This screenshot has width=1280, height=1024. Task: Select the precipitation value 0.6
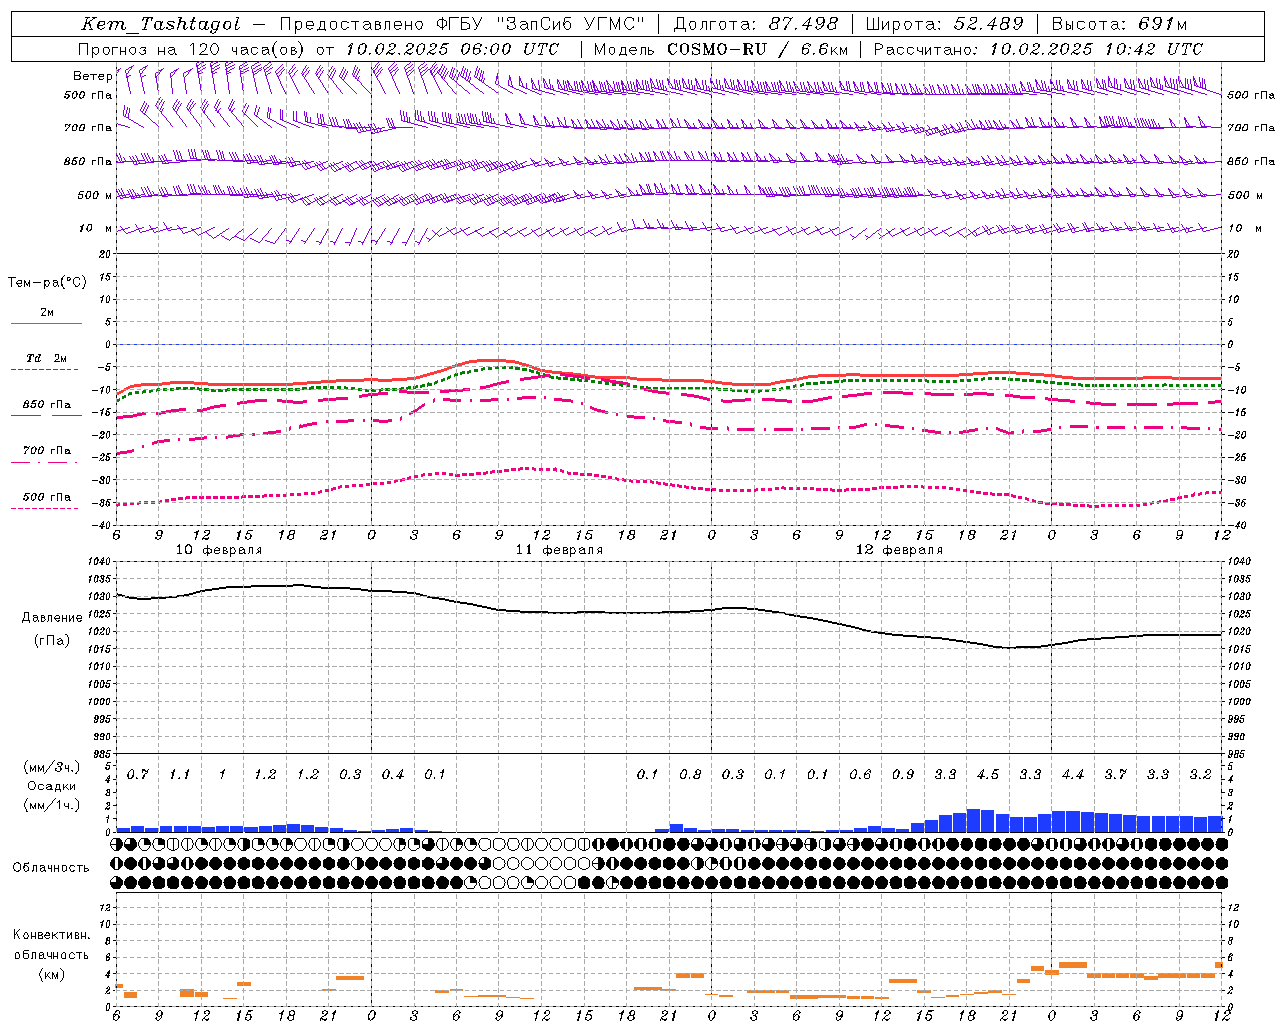click(x=860, y=775)
